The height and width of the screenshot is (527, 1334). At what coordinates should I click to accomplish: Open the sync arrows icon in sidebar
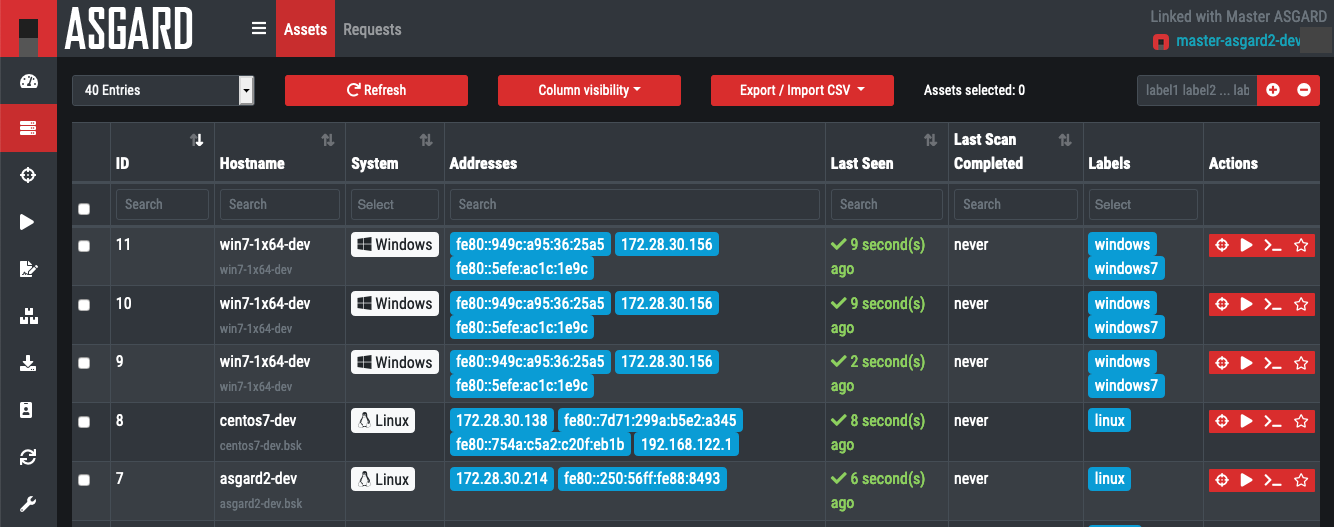coord(28,457)
